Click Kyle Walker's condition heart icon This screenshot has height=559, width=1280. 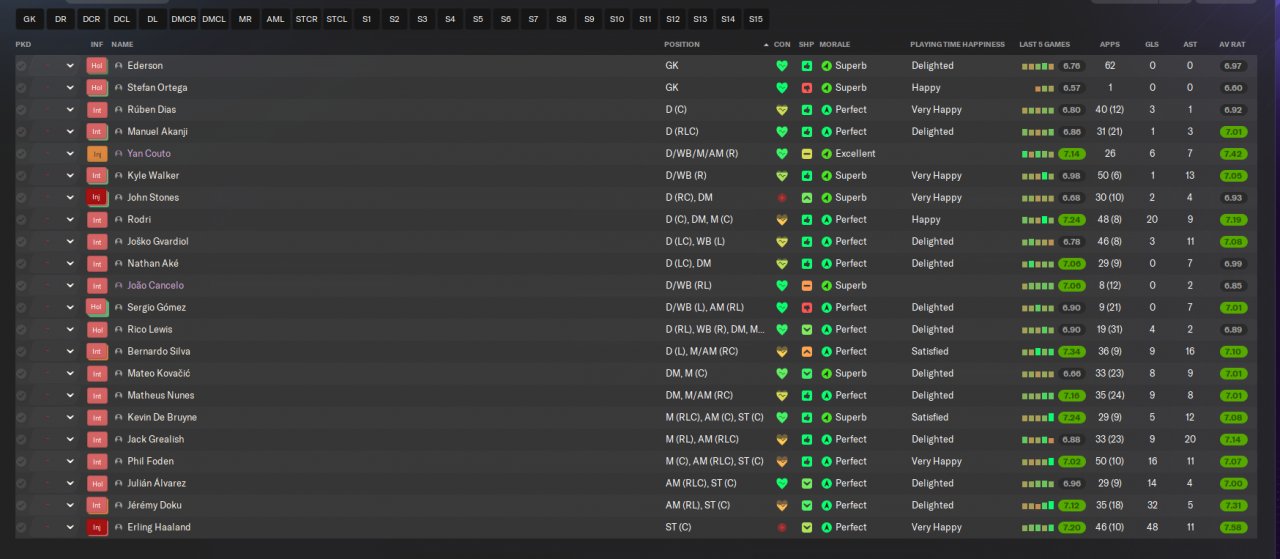coord(782,176)
